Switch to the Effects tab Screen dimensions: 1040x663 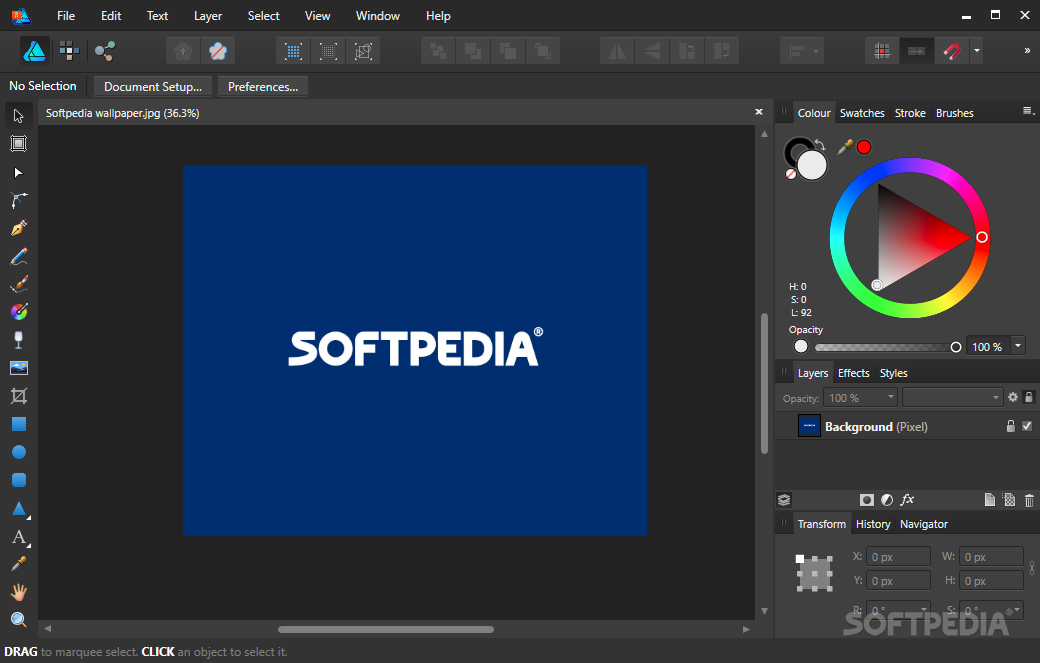pyautogui.click(x=853, y=373)
